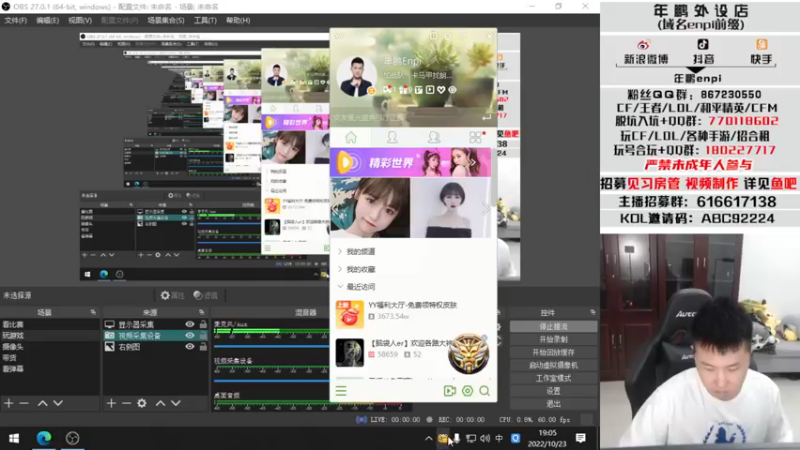Click 启动虚拟摄像机 virtual camera button
Image resolution: width=800 pixels, height=450 pixels.
553,365
